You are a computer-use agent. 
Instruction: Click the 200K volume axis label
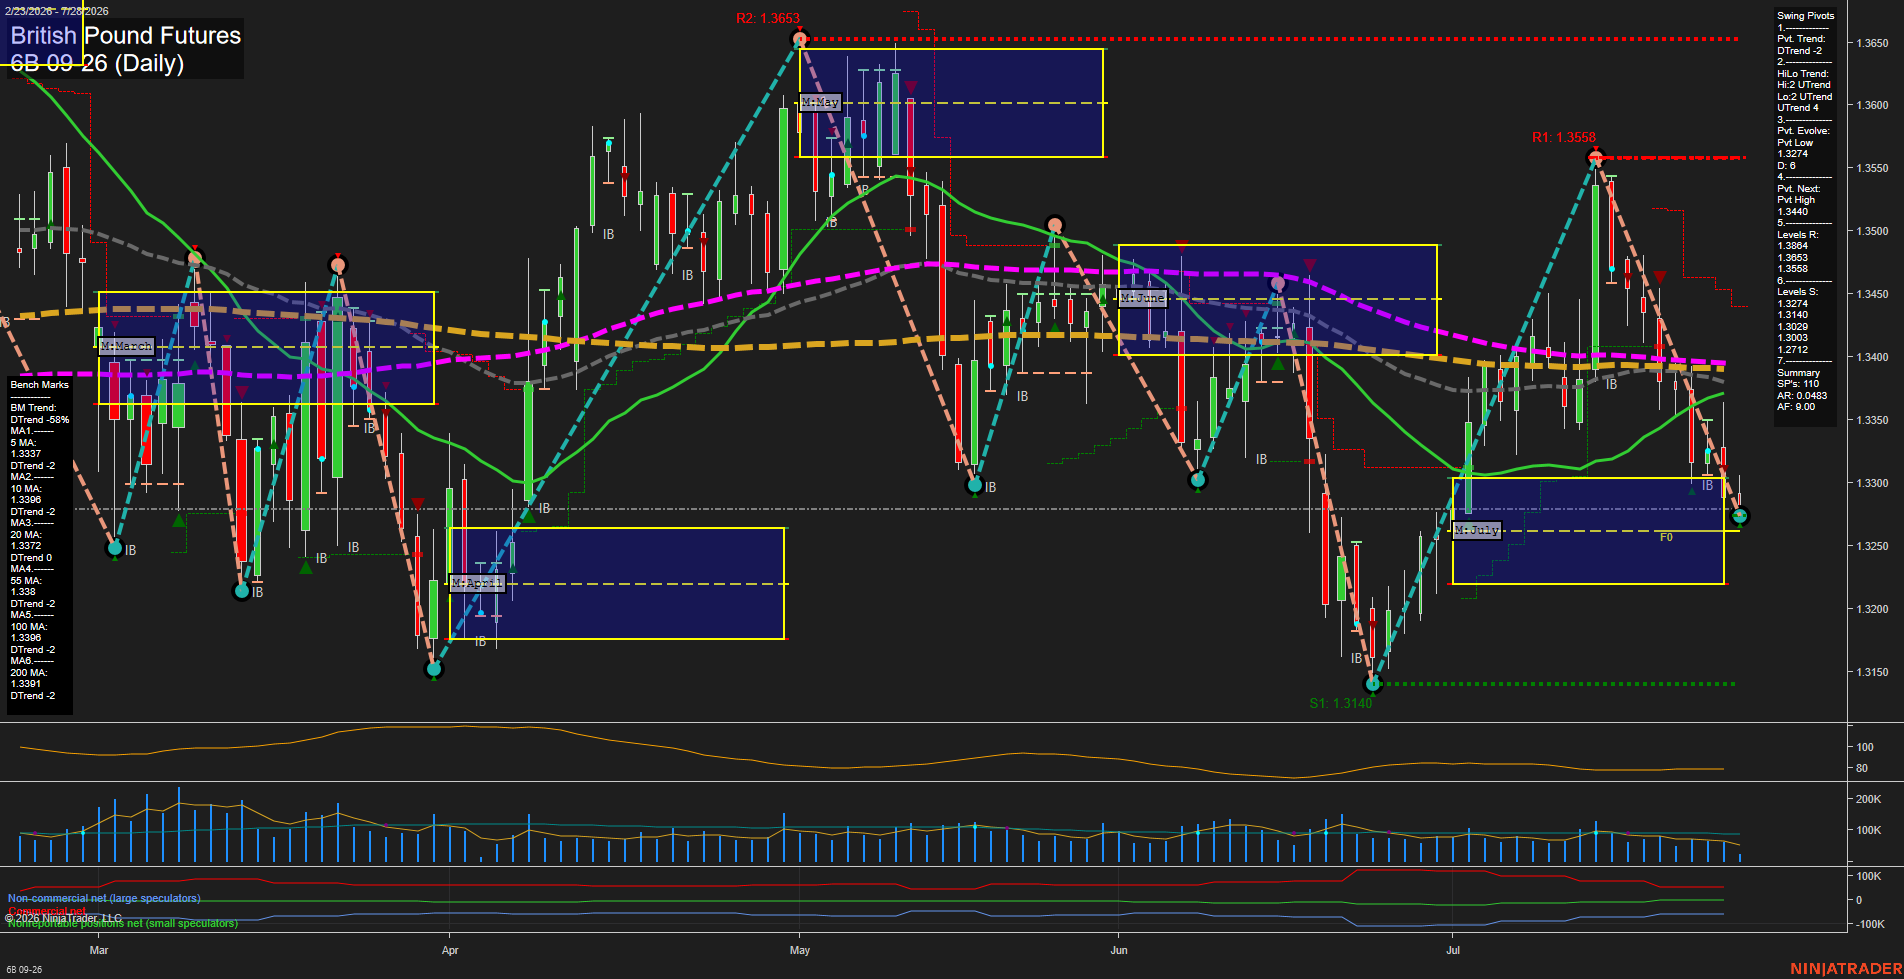[x=1869, y=799]
